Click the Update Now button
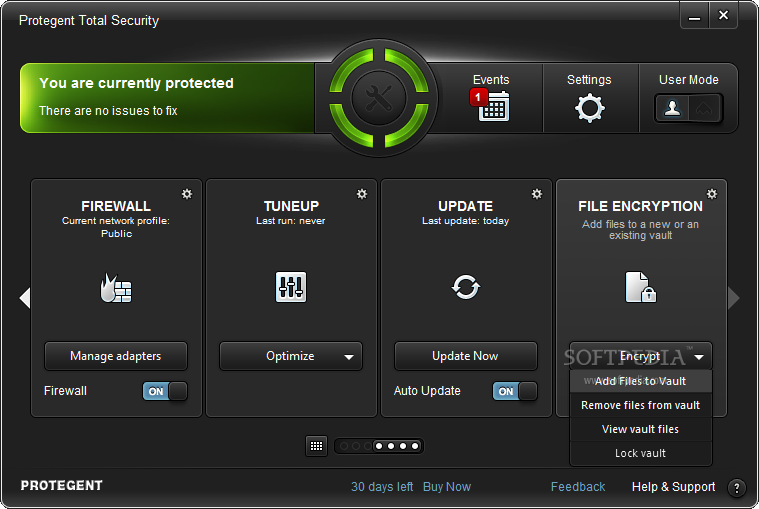759x509 pixels. [466, 356]
